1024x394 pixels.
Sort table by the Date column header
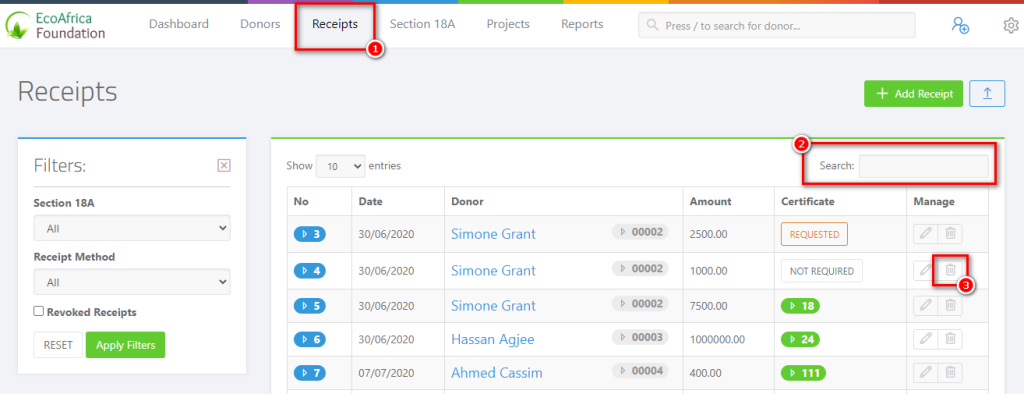tap(398, 201)
